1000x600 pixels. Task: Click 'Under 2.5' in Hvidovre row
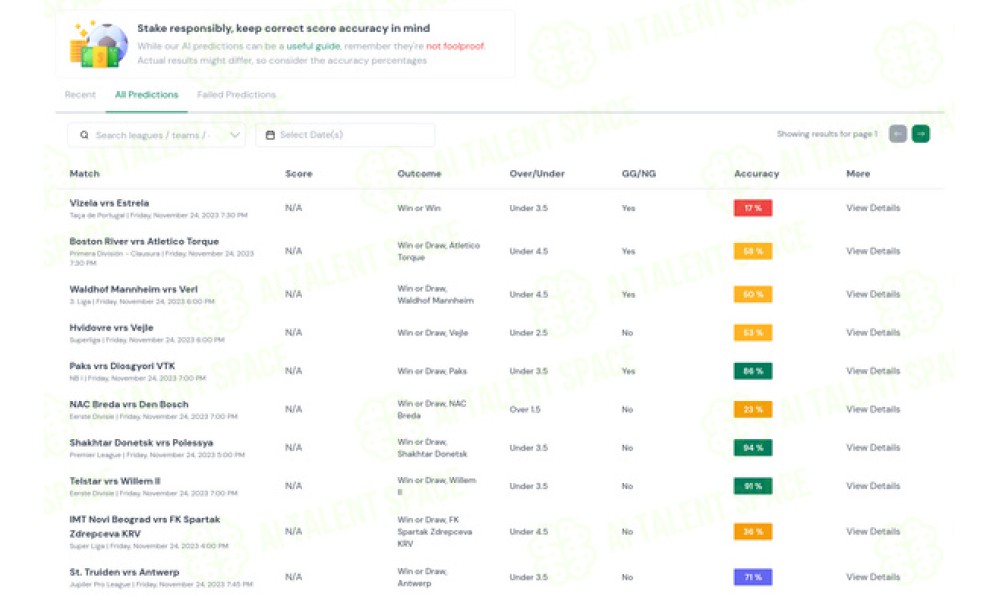(x=529, y=333)
